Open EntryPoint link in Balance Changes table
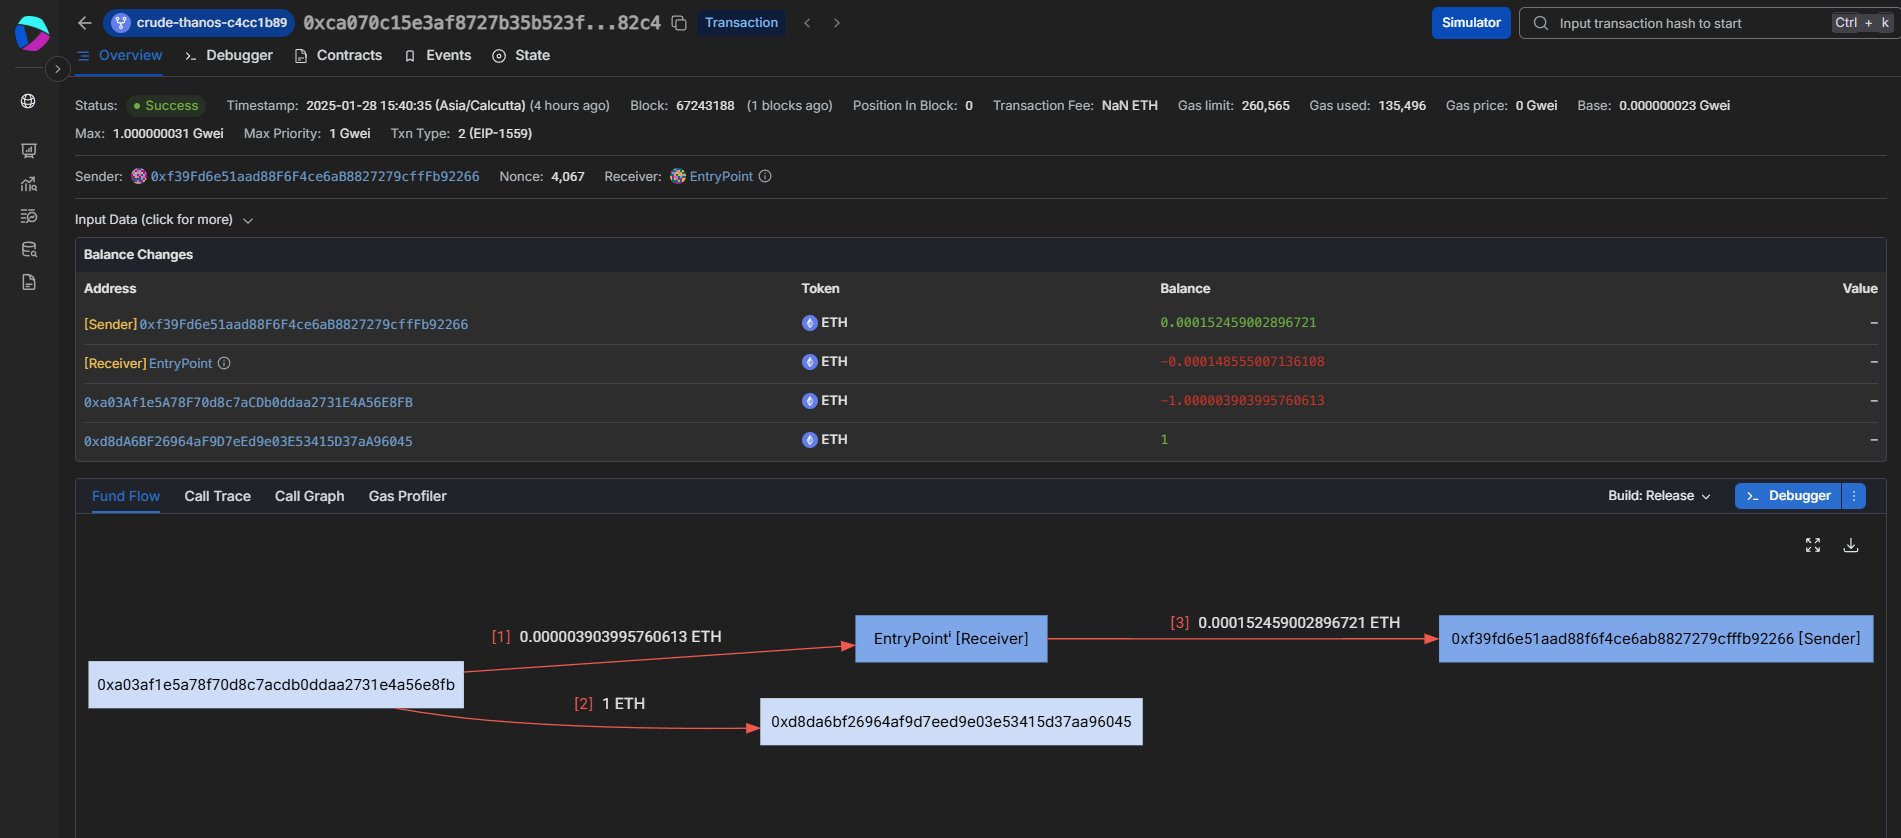This screenshot has width=1901, height=838. (181, 363)
